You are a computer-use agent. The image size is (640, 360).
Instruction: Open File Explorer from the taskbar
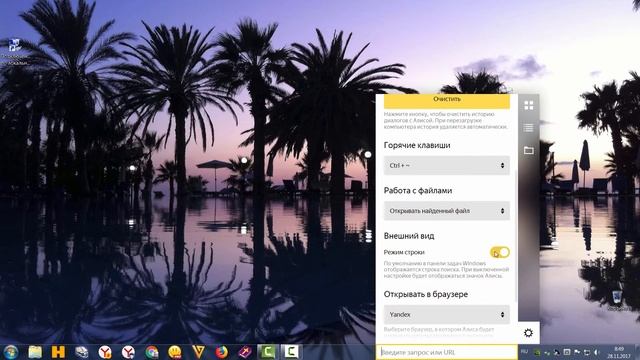[35, 352]
